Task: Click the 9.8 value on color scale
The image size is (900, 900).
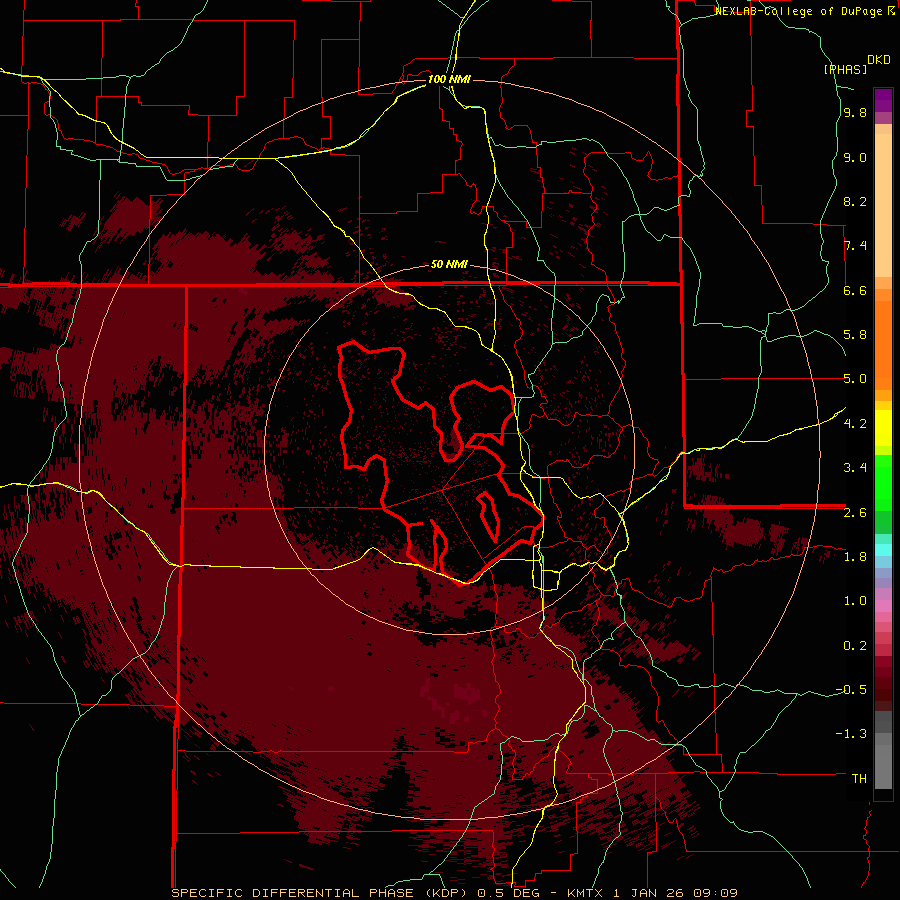Action: (855, 113)
